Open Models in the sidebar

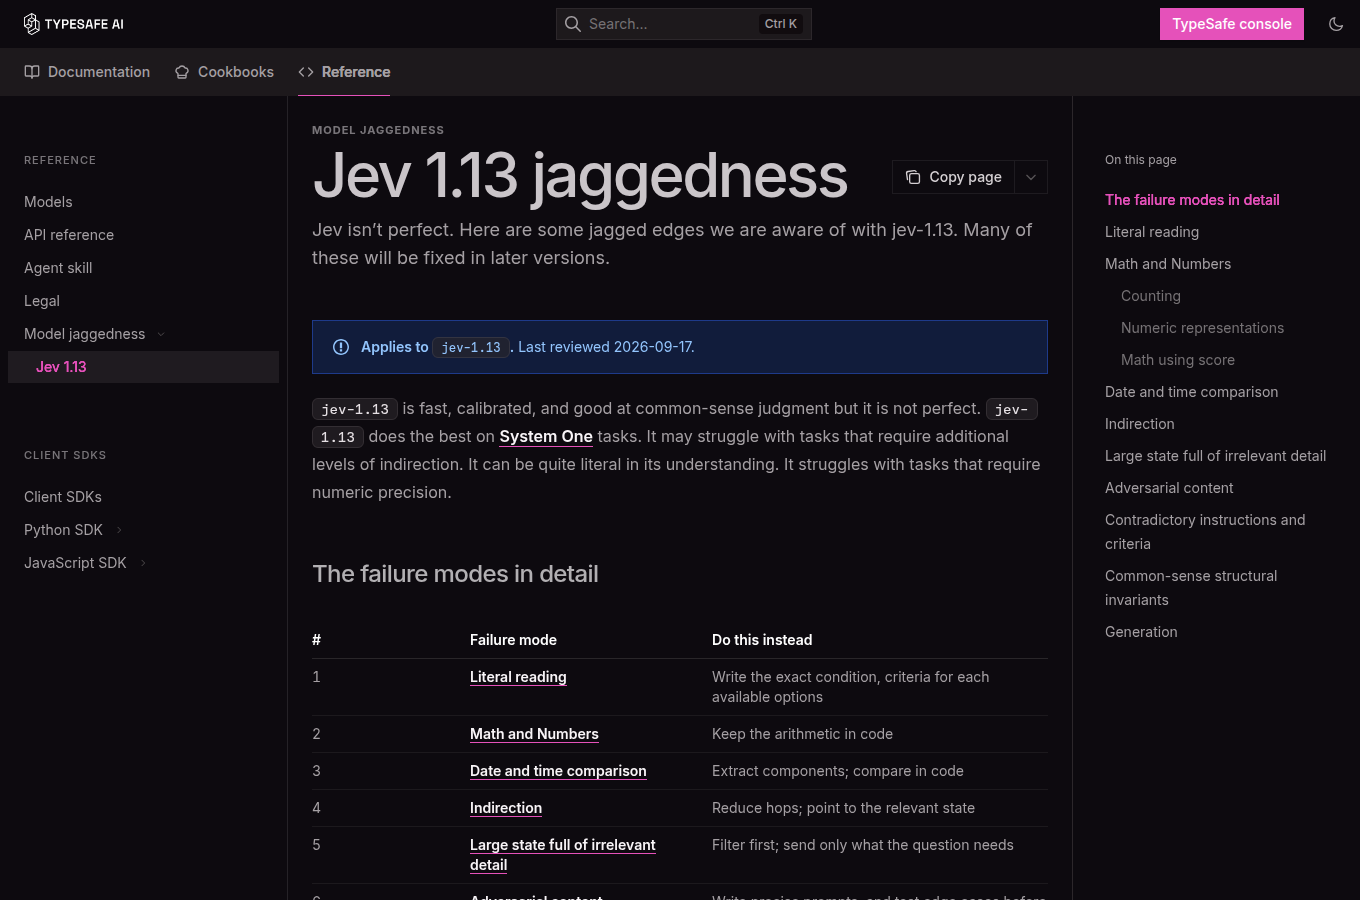48,202
